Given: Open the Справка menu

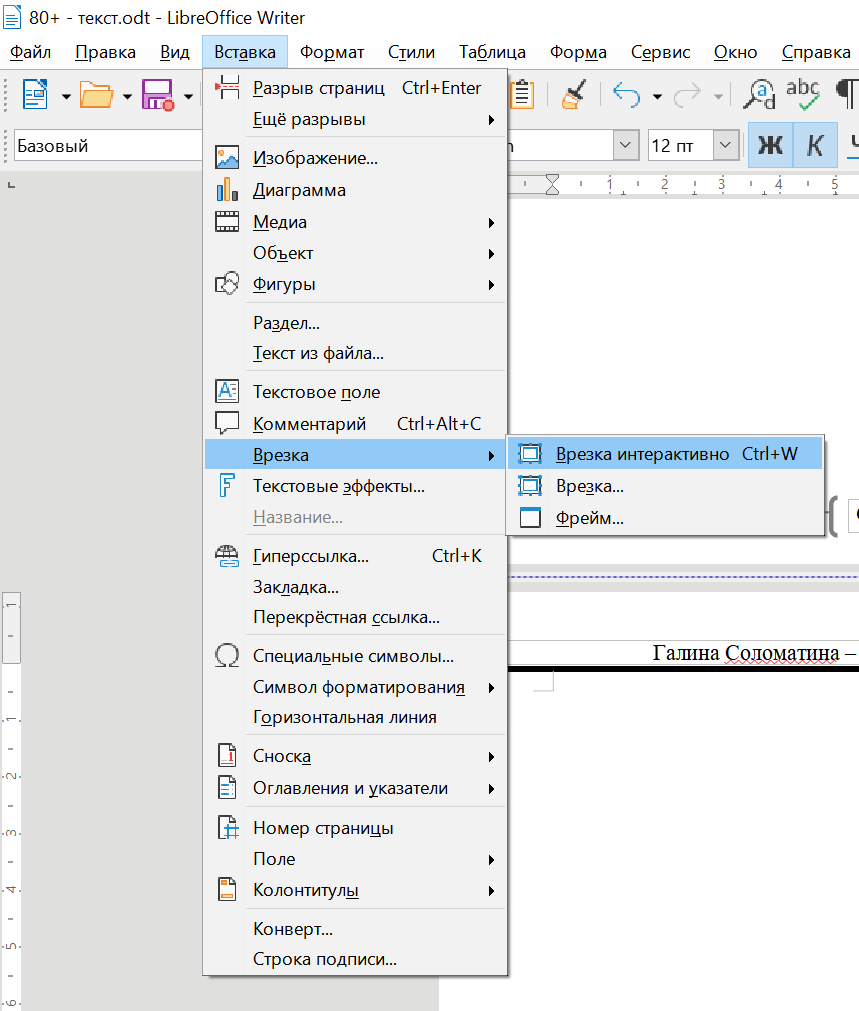Looking at the screenshot, I should click(x=816, y=52).
